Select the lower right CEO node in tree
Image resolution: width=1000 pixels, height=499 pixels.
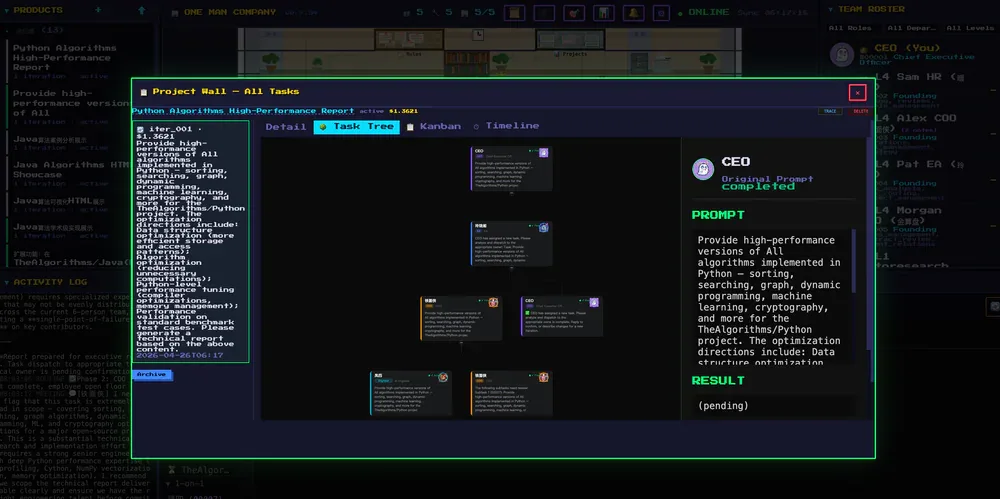pyautogui.click(x=562, y=318)
